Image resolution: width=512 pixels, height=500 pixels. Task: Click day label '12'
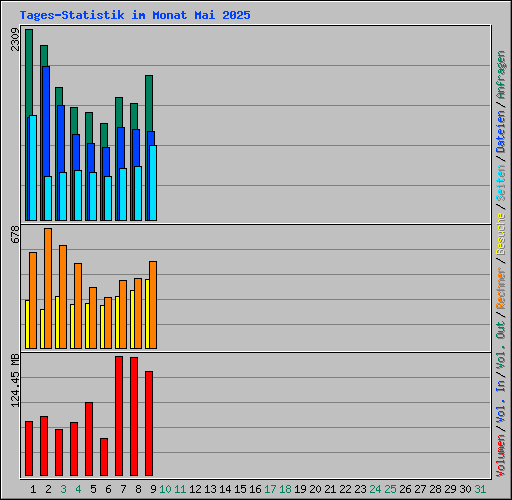195,489
